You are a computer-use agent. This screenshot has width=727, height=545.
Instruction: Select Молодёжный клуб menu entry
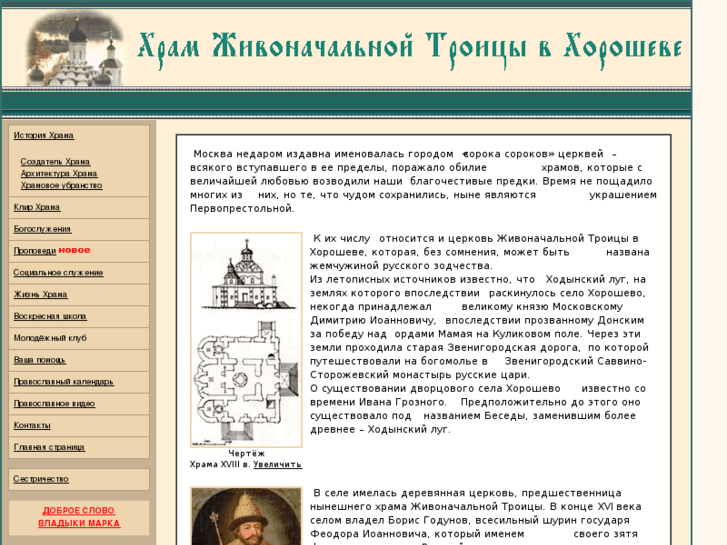tap(50, 338)
